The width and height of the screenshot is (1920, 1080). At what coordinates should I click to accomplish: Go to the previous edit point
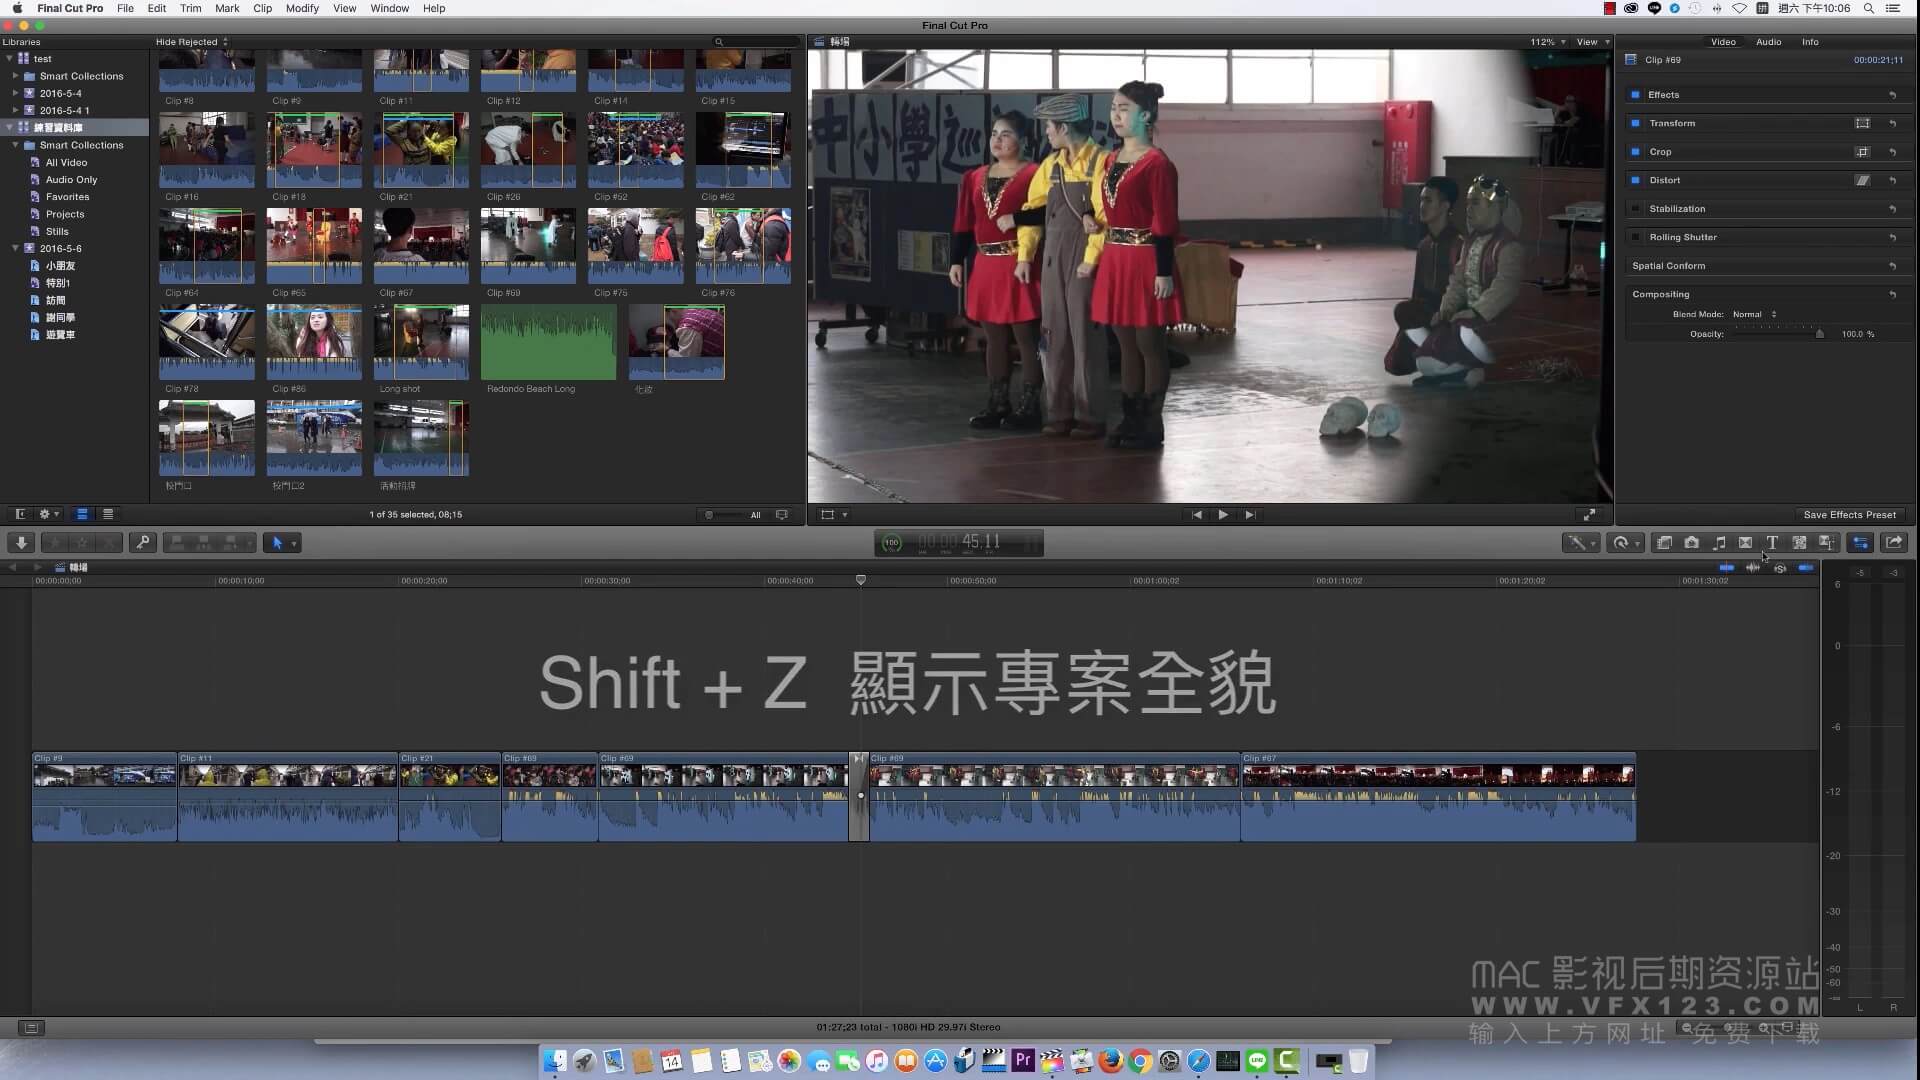click(x=1196, y=515)
